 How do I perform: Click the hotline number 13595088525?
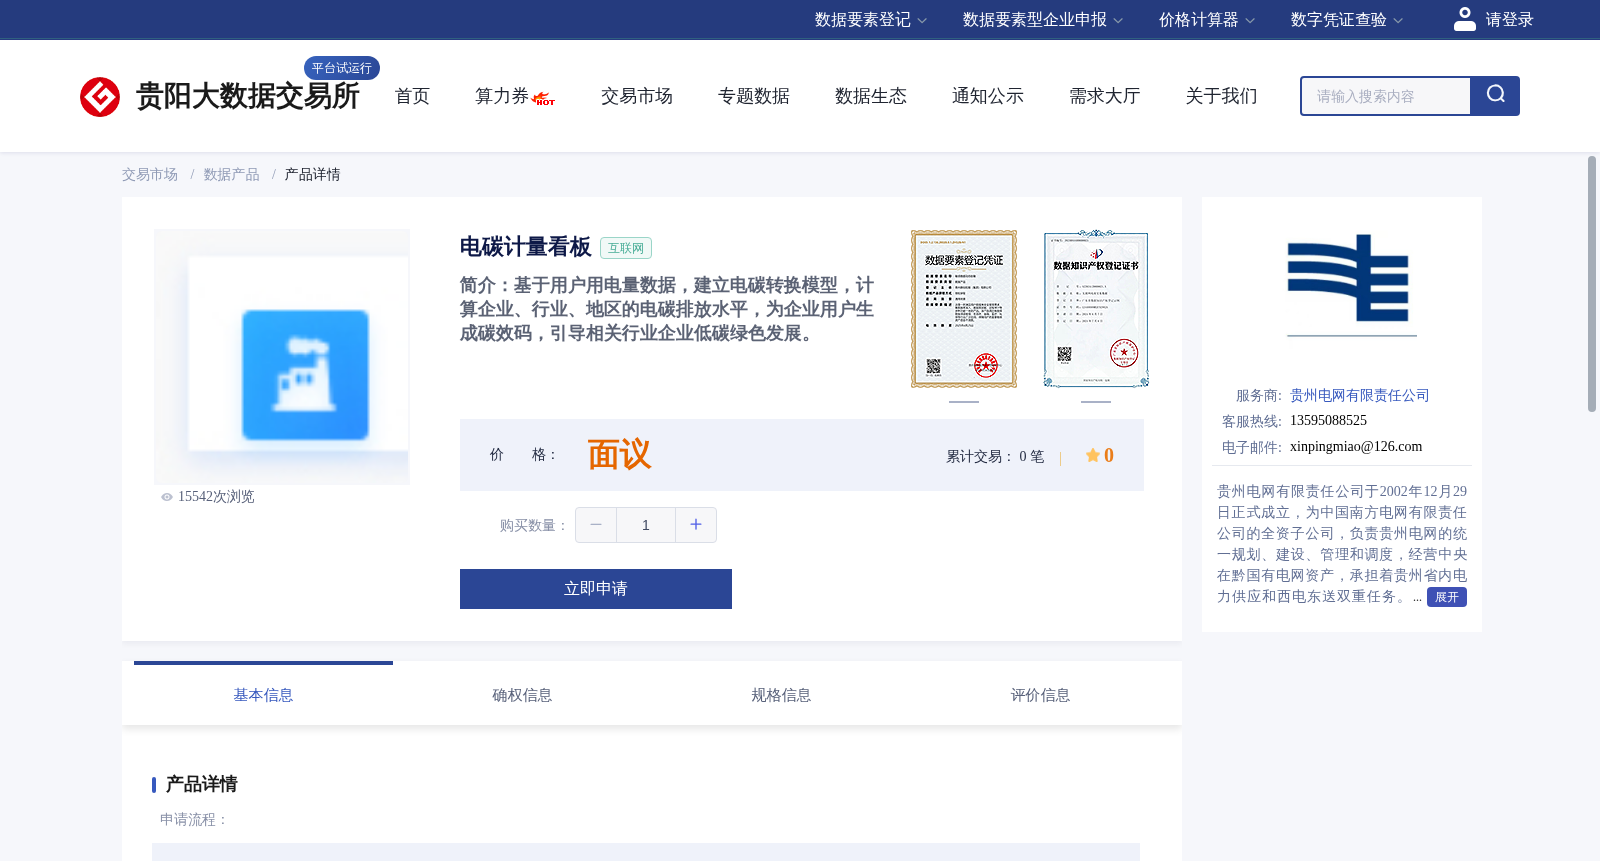pyautogui.click(x=1328, y=421)
